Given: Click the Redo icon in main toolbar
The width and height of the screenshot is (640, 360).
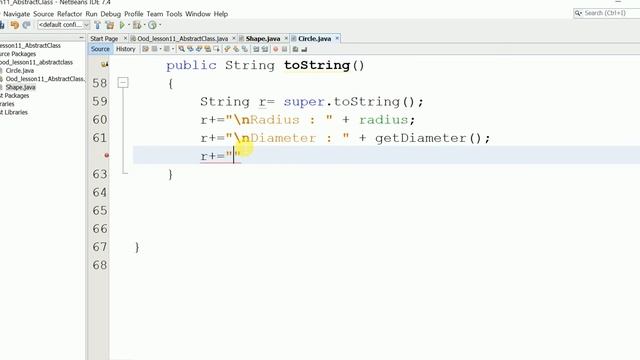Looking at the screenshot, I should [27, 25].
